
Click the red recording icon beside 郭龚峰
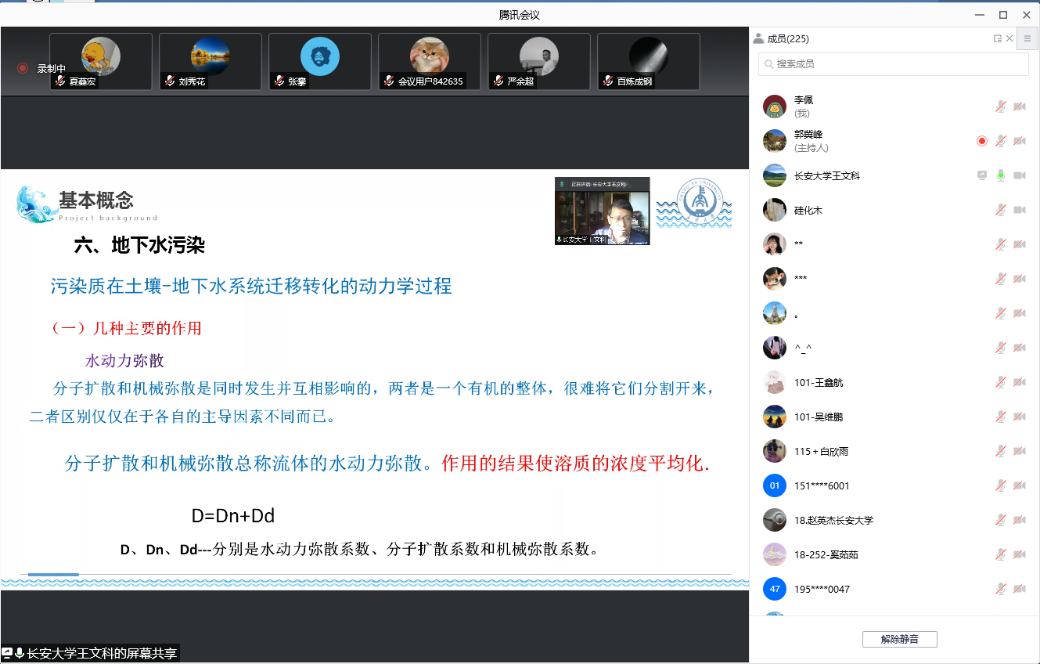point(982,141)
